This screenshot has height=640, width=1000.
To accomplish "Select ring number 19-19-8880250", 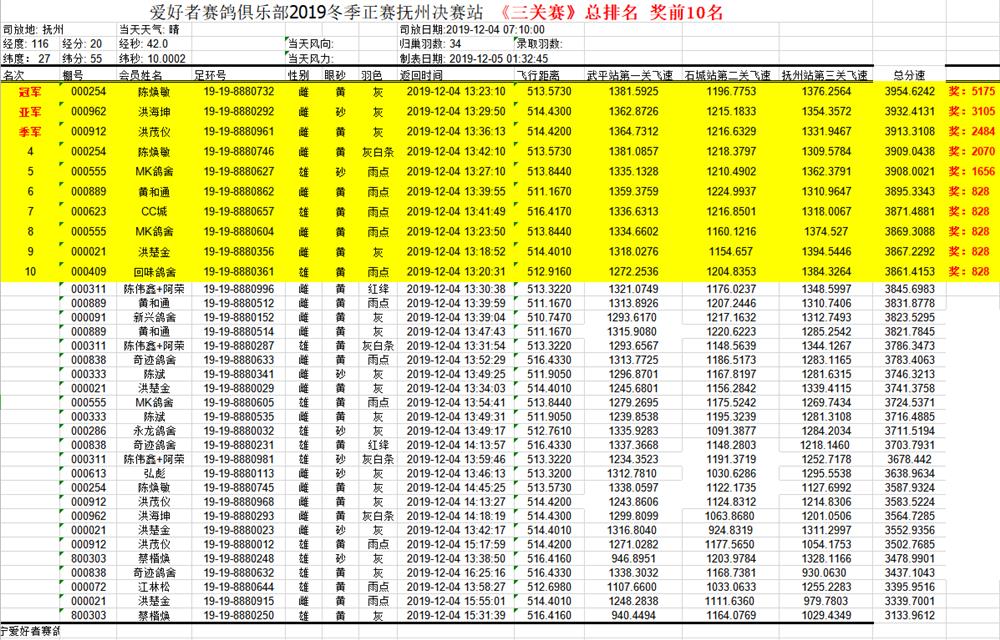I will click(x=239, y=616).
